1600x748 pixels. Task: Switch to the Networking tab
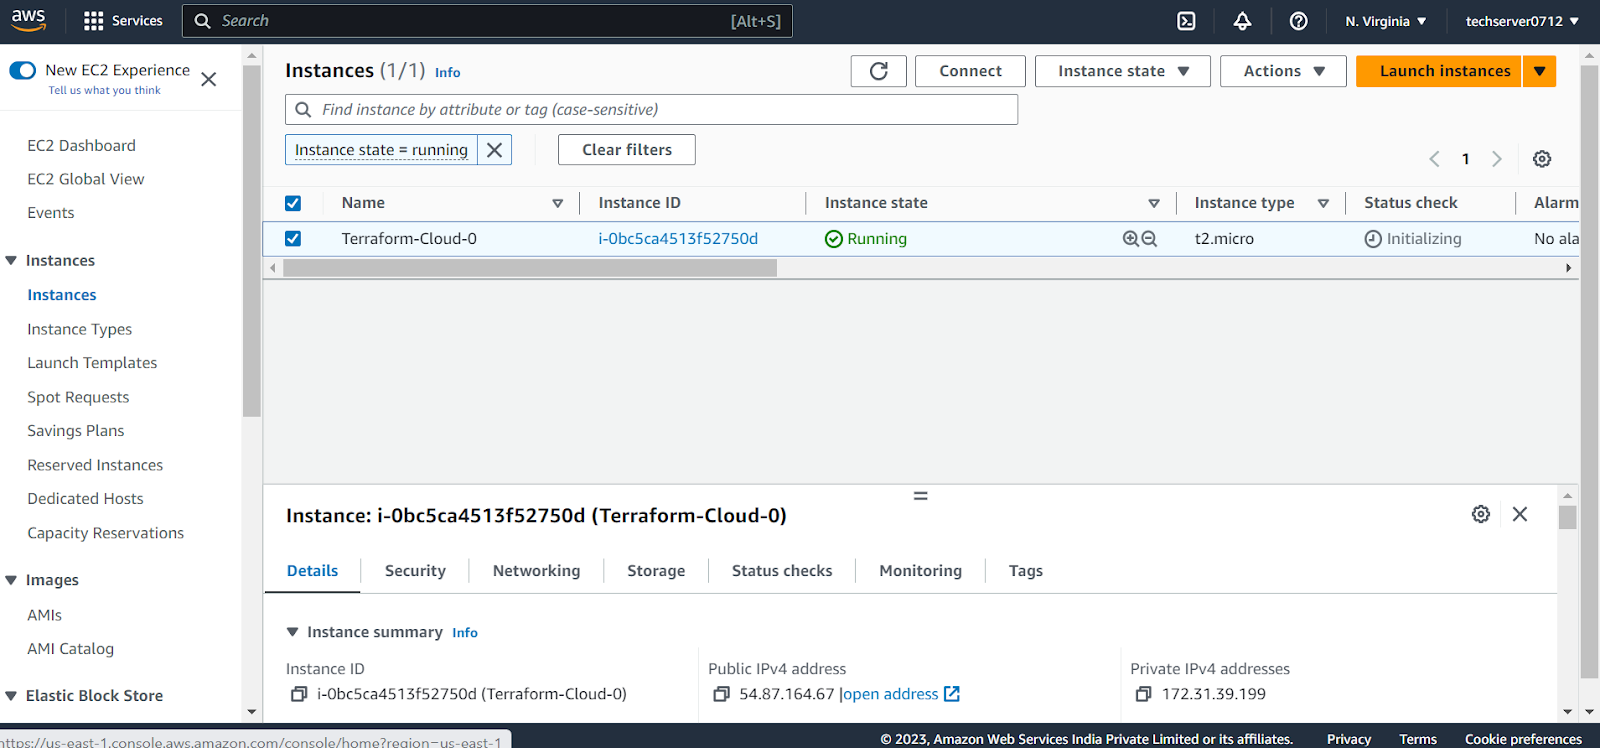click(x=536, y=571)
